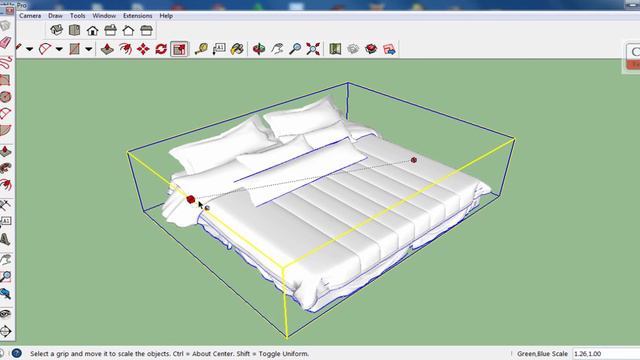Viewport: 640px width, 360px height.
Task: Expand the shape tool dropdown arrow
Action: (x=89, y=49)
